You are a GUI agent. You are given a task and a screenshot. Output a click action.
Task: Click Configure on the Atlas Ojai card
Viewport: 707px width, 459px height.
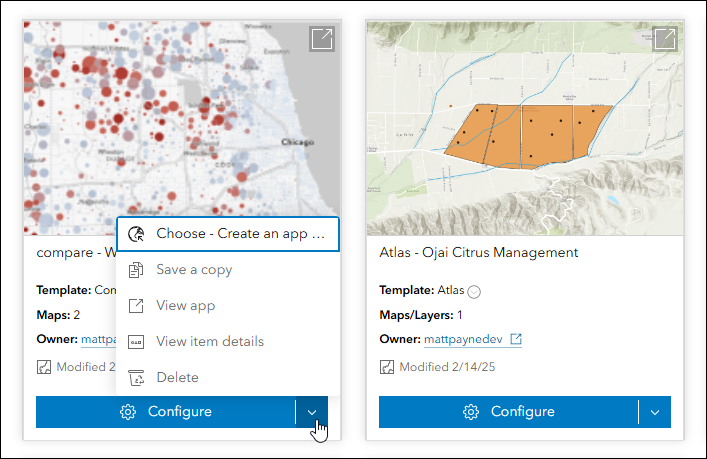[x=509, y=412]
